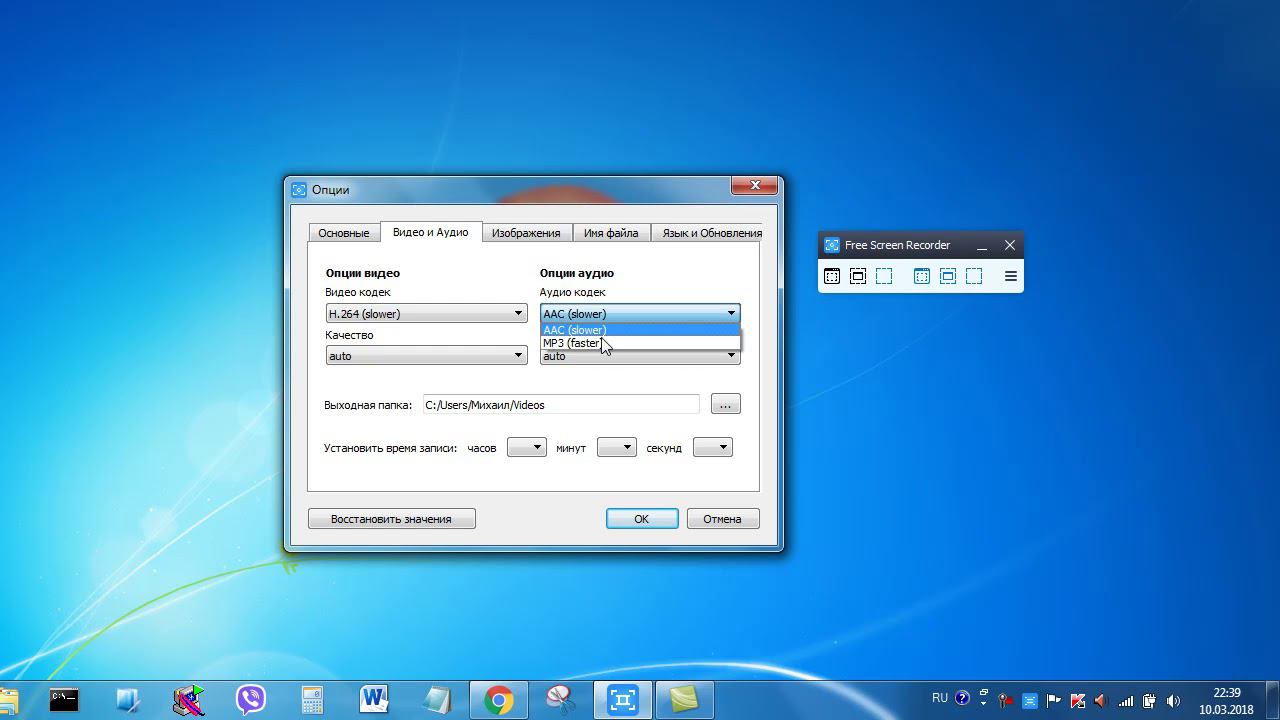Click the output folder path field
This screenshot has height=720, width=1280.
click(560, 404)
